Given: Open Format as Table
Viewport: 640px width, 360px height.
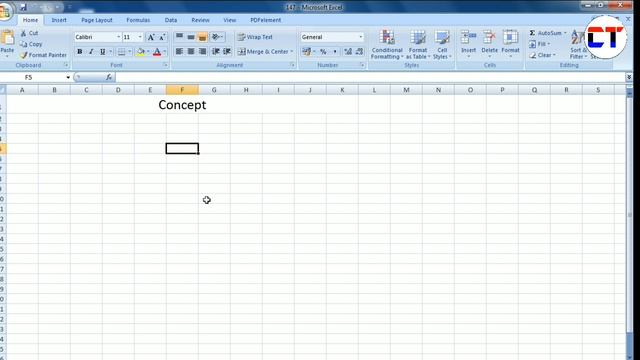Looking at the screenshot, I should 418,45.
